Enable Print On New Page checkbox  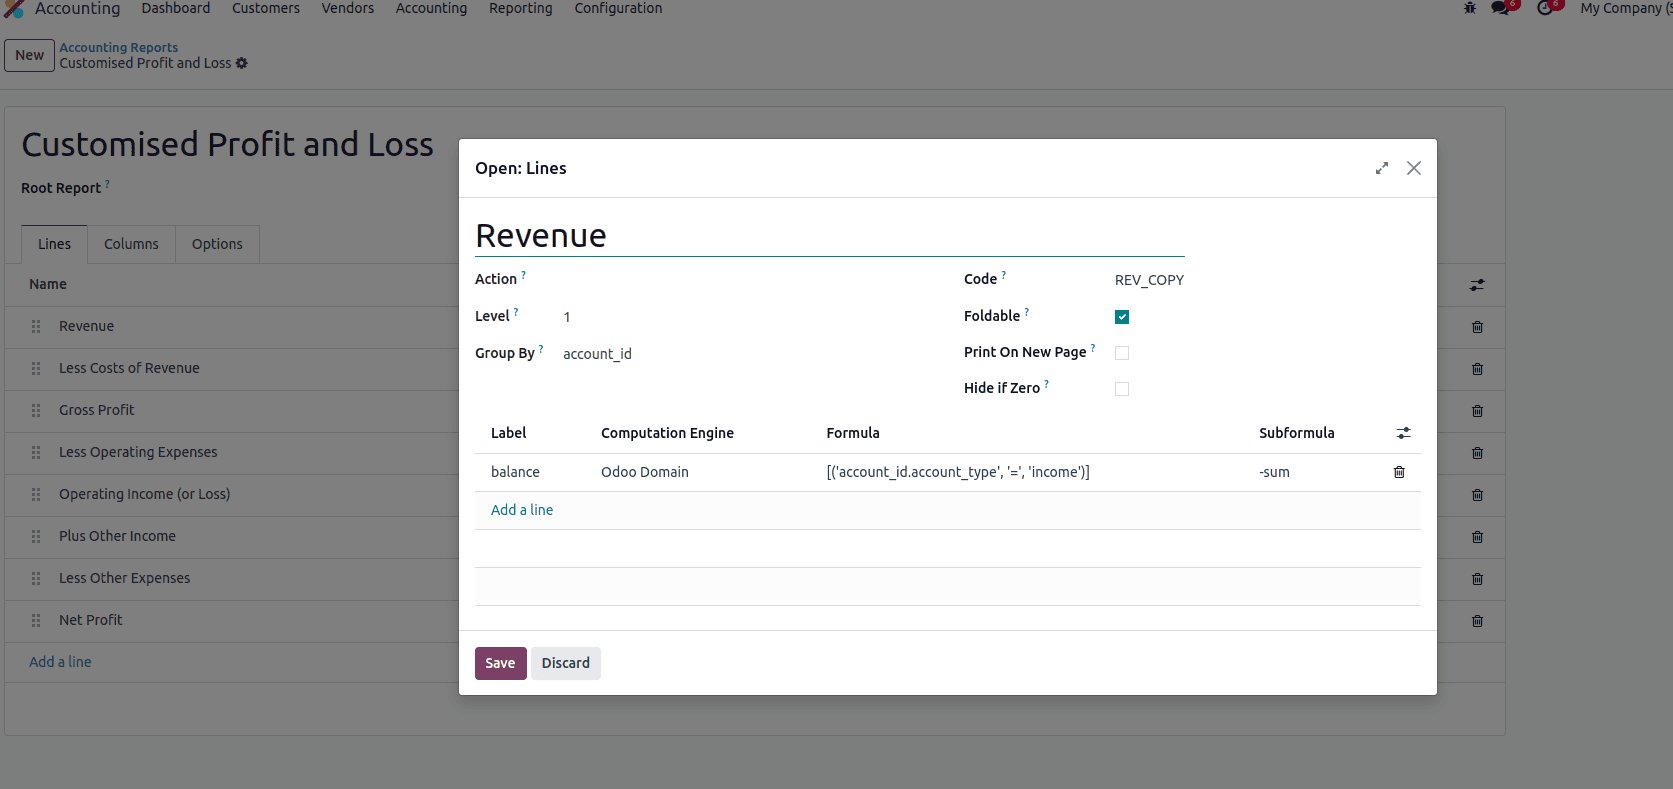(x=1122, y=353)
